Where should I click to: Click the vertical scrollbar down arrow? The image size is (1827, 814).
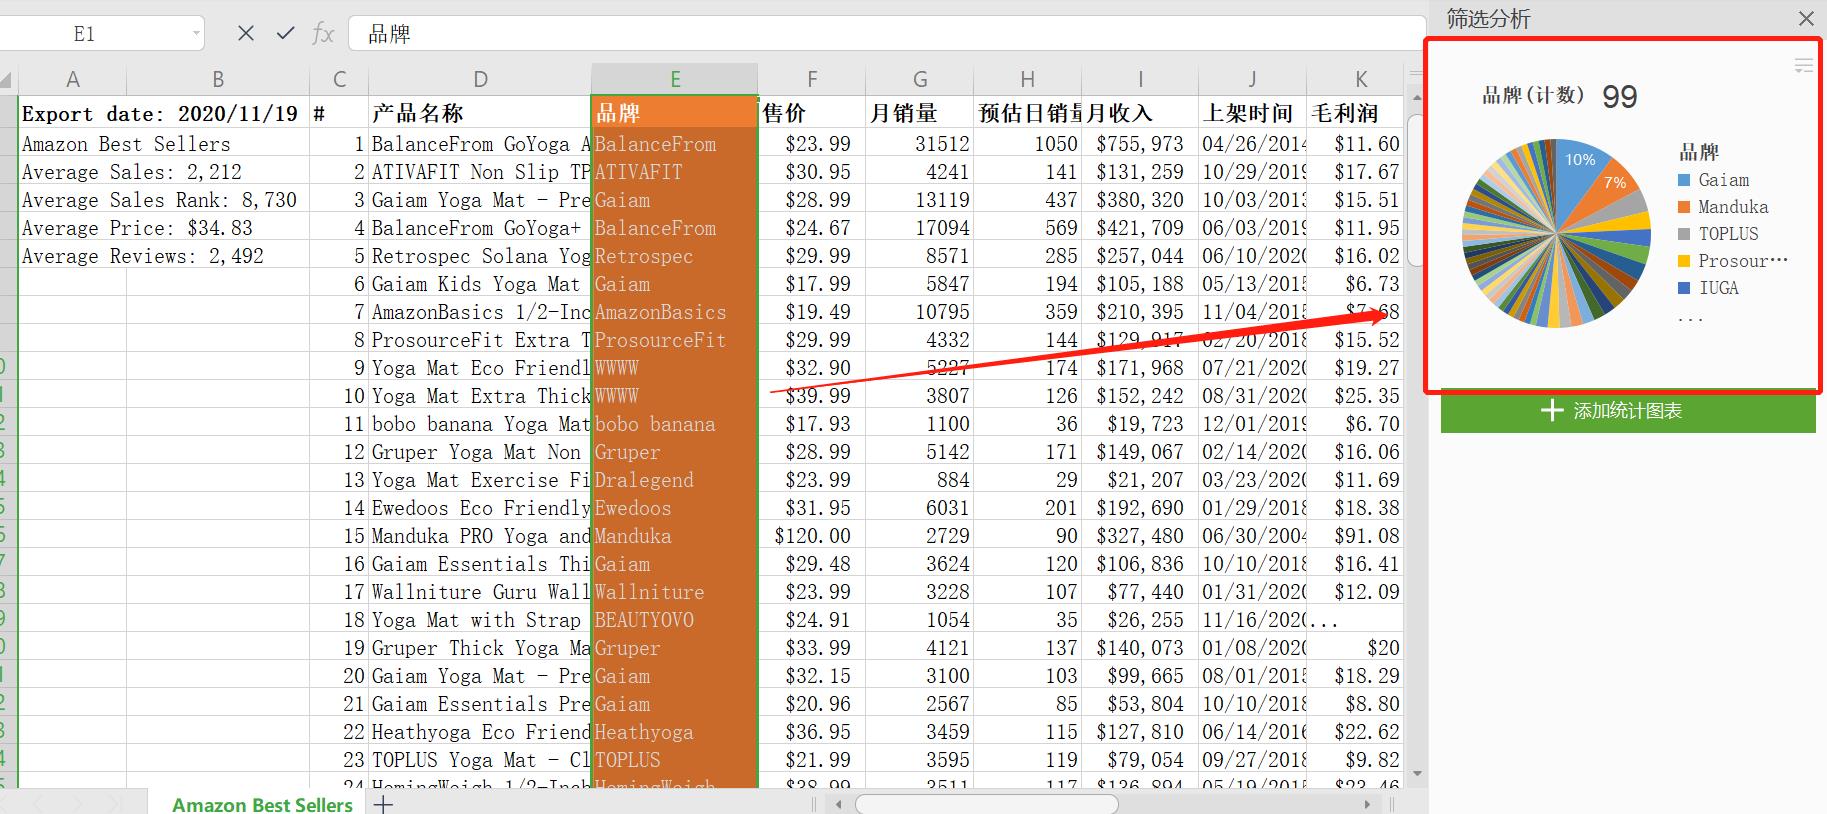(x=1416, y=774)
